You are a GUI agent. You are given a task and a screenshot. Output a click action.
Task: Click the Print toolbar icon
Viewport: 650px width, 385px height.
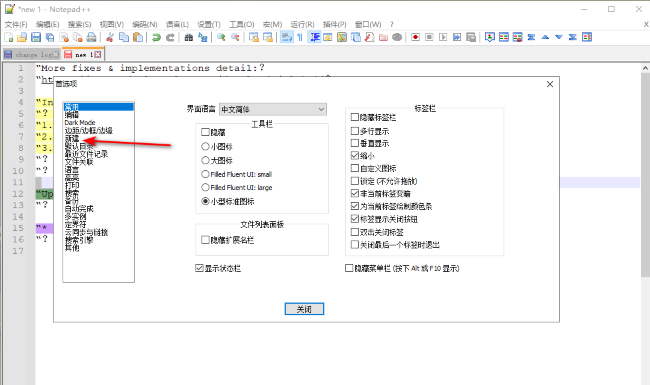91,37
